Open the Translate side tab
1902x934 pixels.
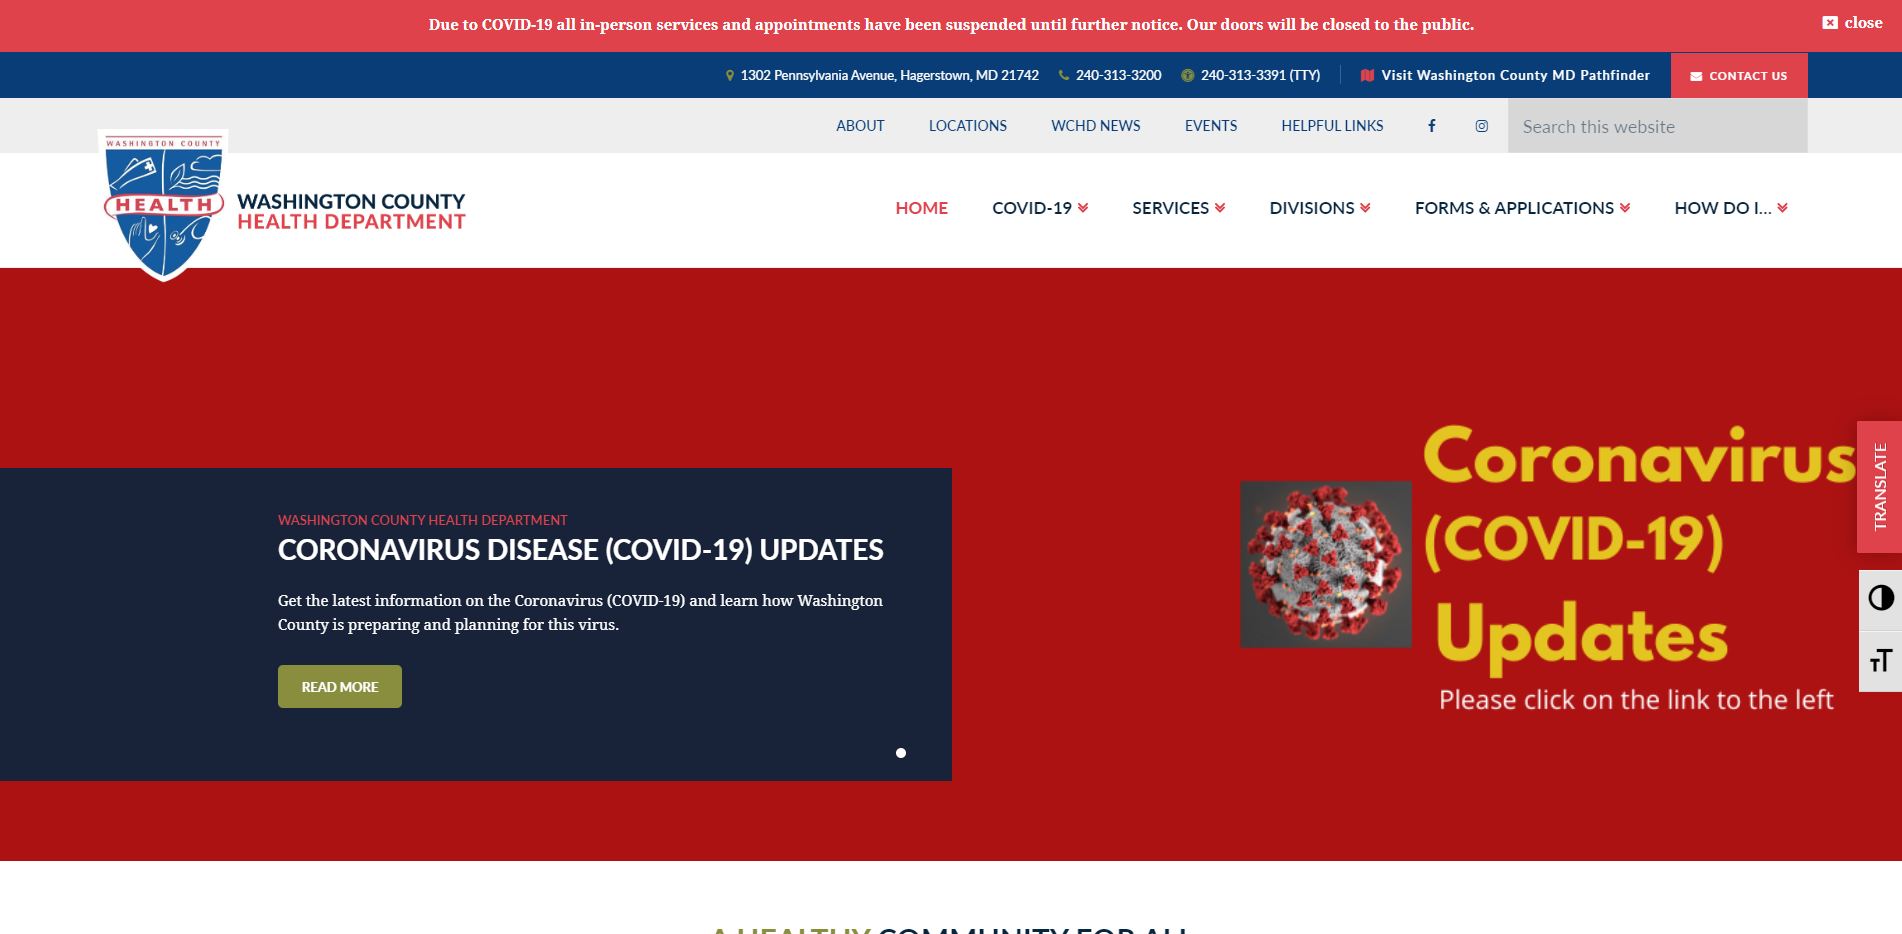click(1879, 486)
